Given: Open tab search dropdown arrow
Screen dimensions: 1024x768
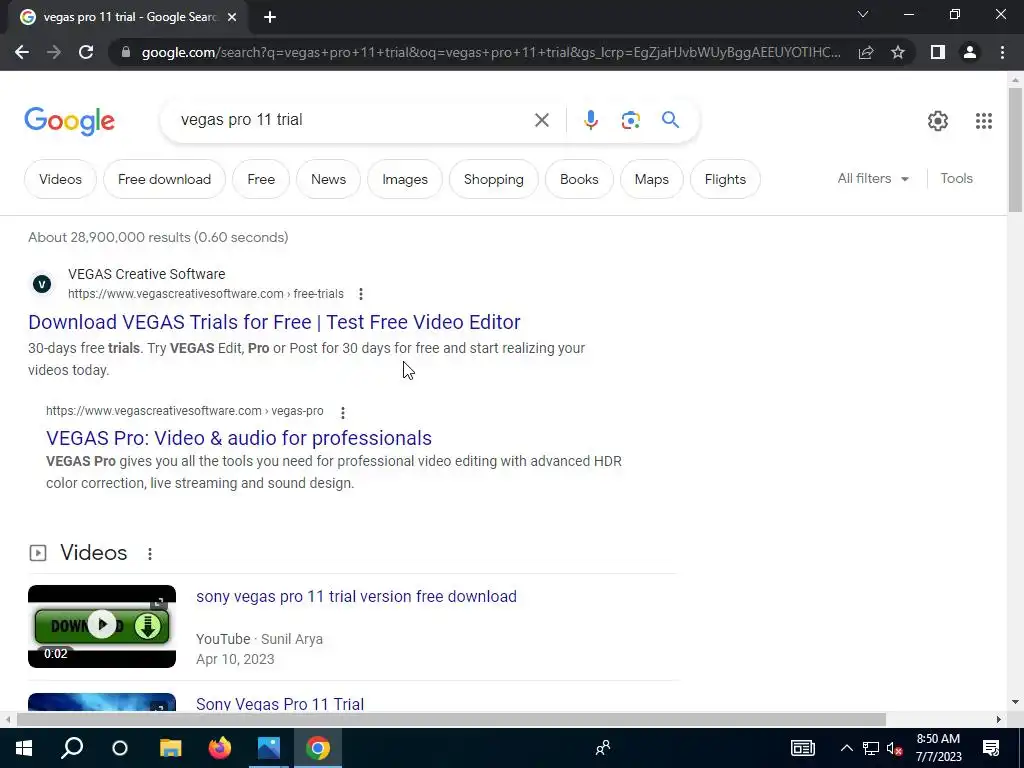Looking at the screenshot, I should click(863, 14).
